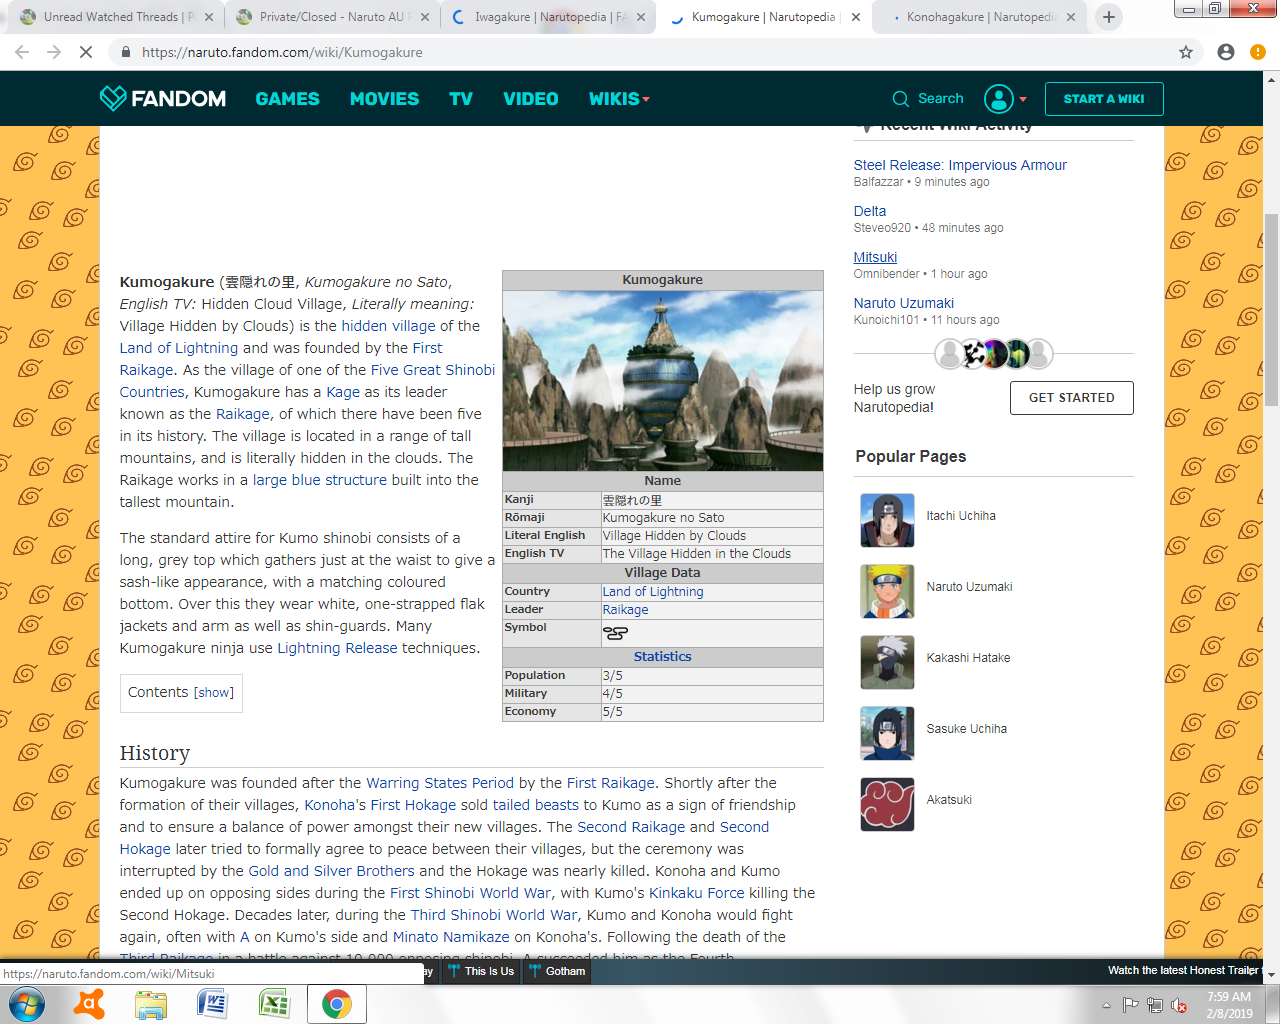Open the Akatsuki page link
1280x1024 pixels.
pos(949,800)
